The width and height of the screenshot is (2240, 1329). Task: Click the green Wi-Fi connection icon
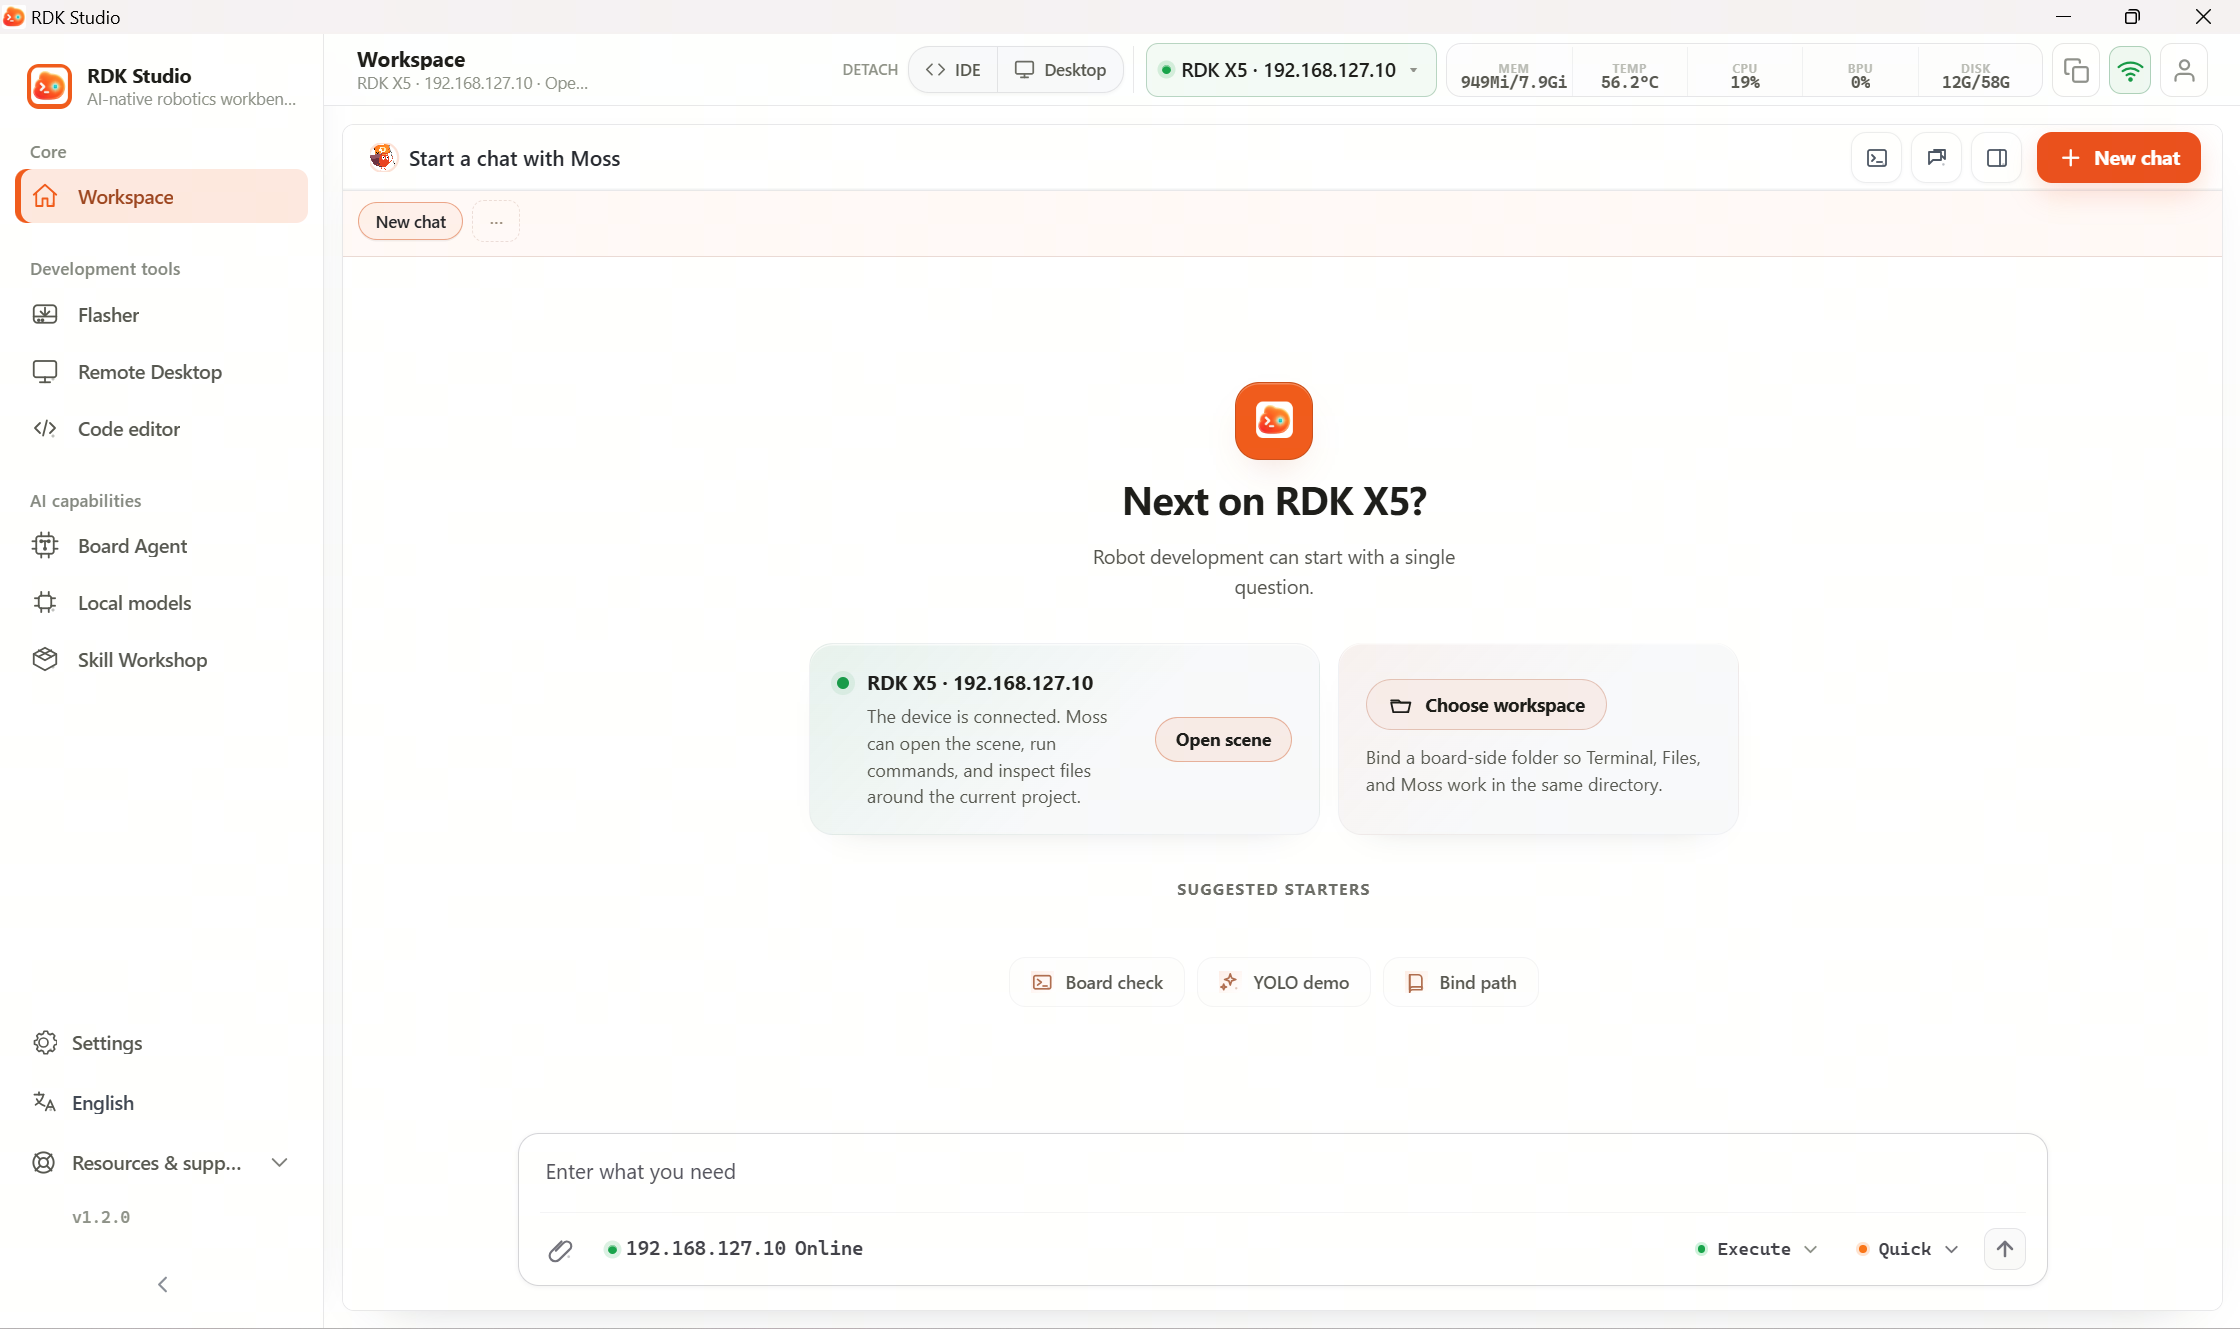point(2130,70)
